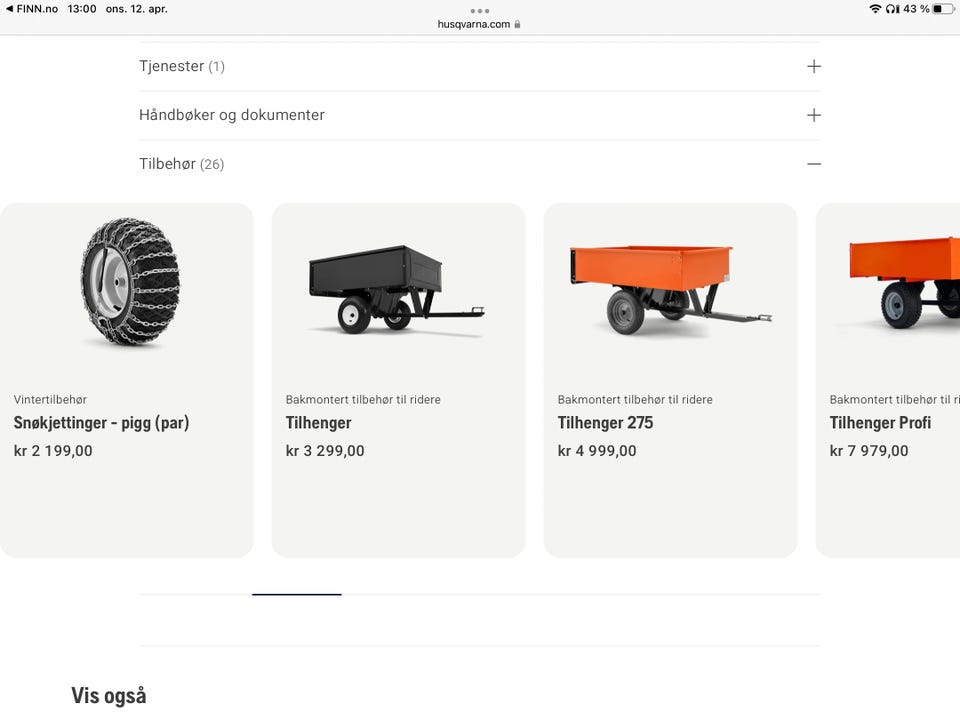Open the three-dot multitasking menu

480,10
